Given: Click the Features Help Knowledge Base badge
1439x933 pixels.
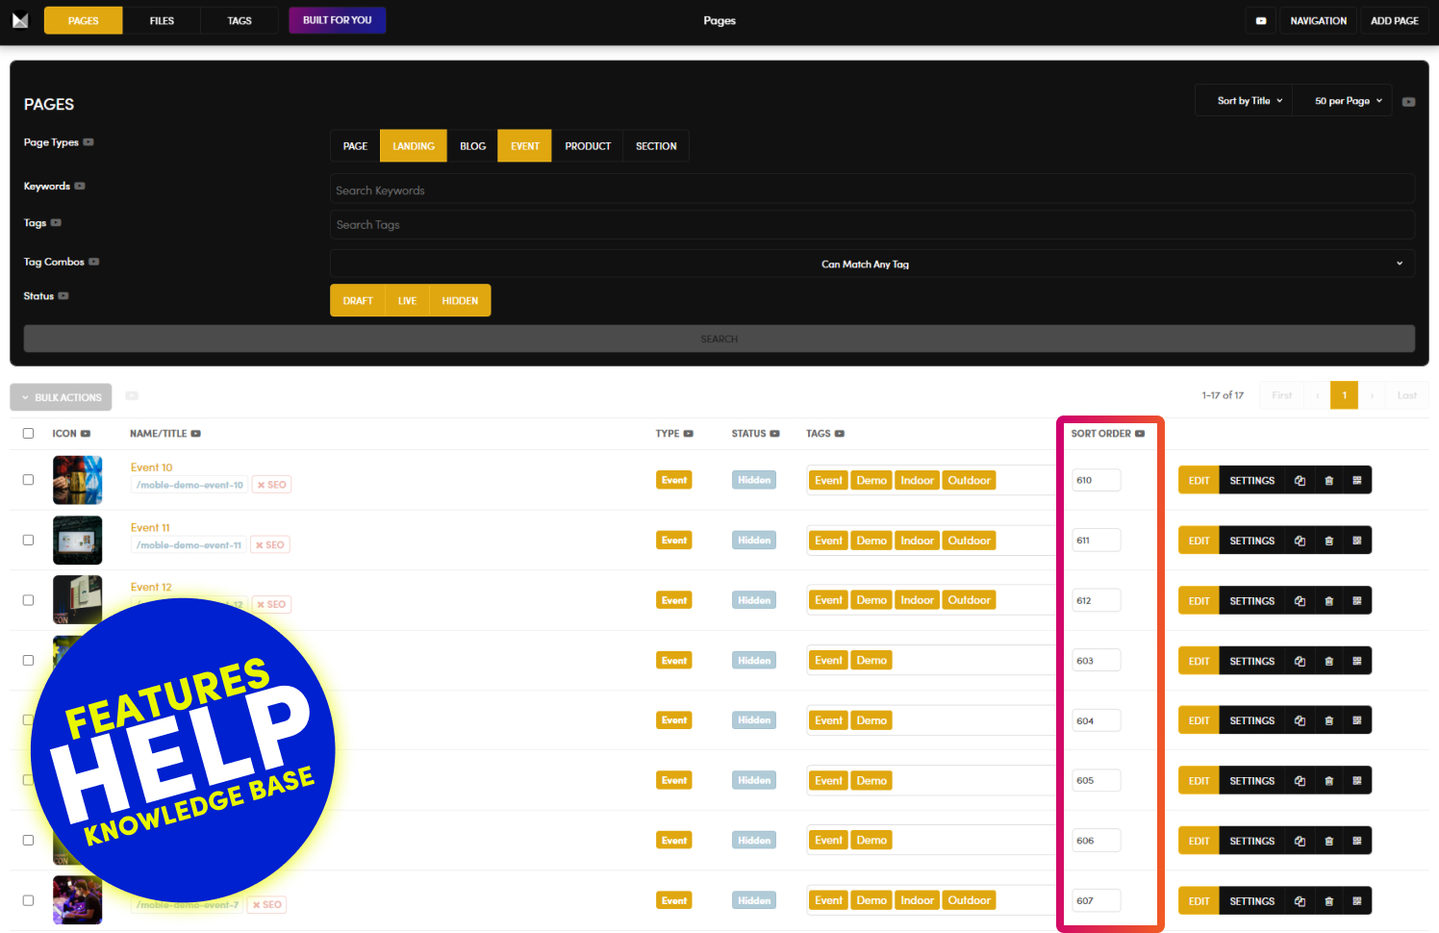Looking at the screenshot, I should tap(183, 750).
